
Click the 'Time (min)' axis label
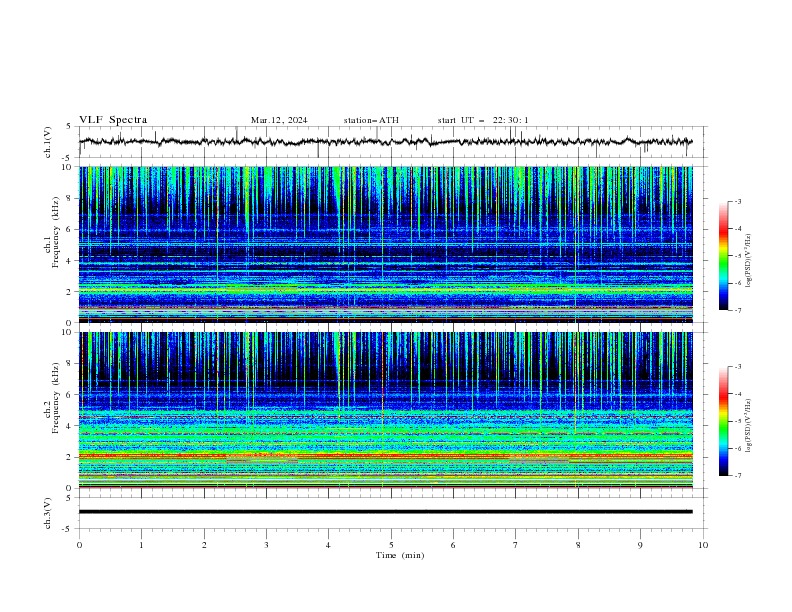(x=400, y=555)
